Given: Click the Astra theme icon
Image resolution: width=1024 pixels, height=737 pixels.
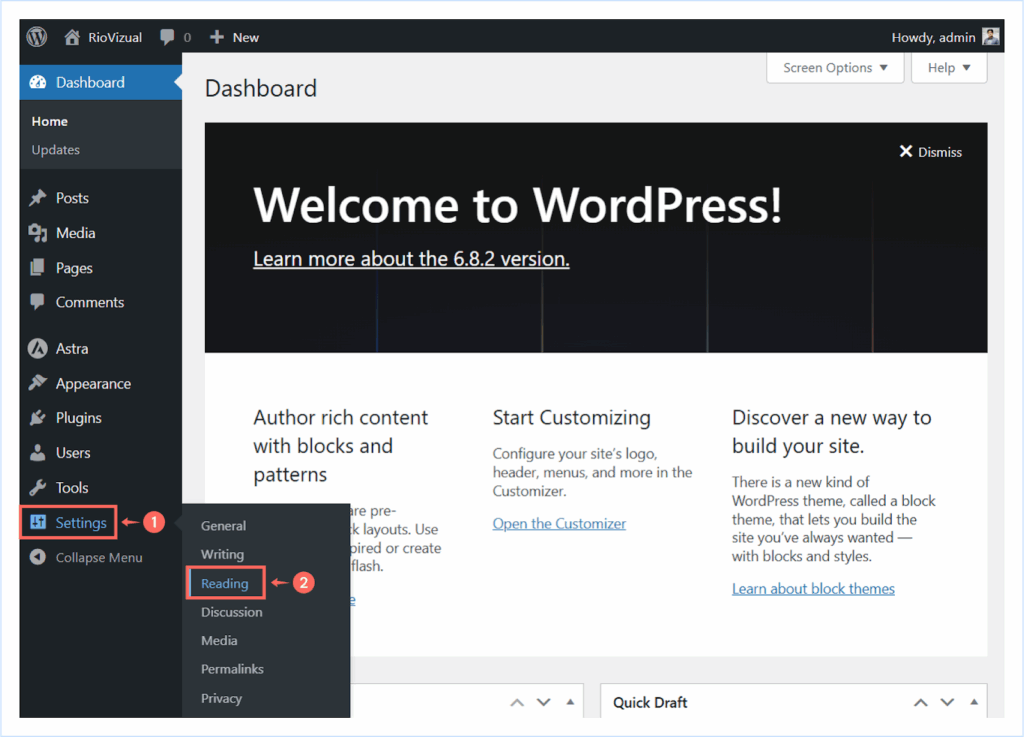Looking at the screenshot, I should coord(38,349).
